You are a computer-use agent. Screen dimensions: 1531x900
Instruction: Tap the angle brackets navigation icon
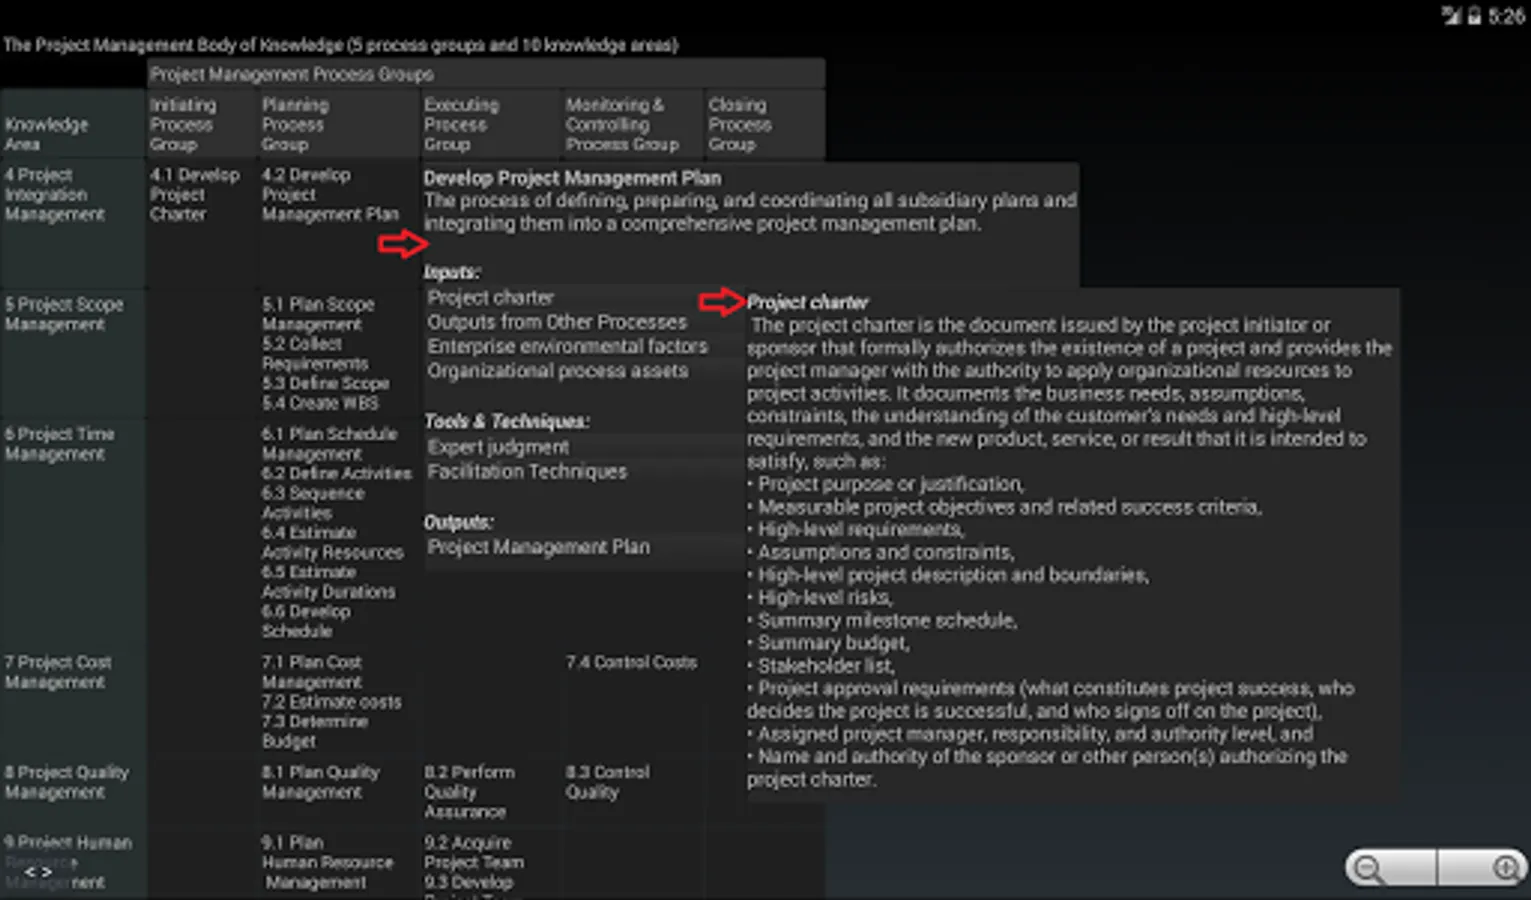coord(39,872)
